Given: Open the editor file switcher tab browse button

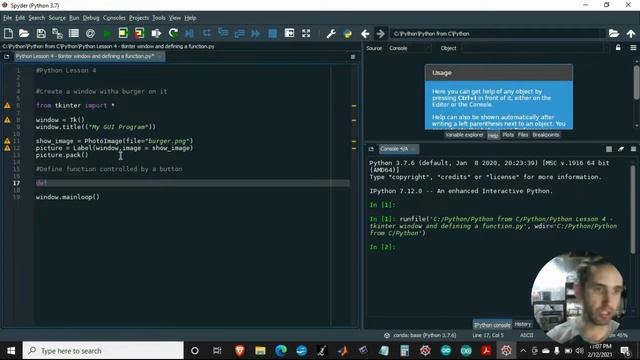Looking at the screenshot, I should point(7,57).
